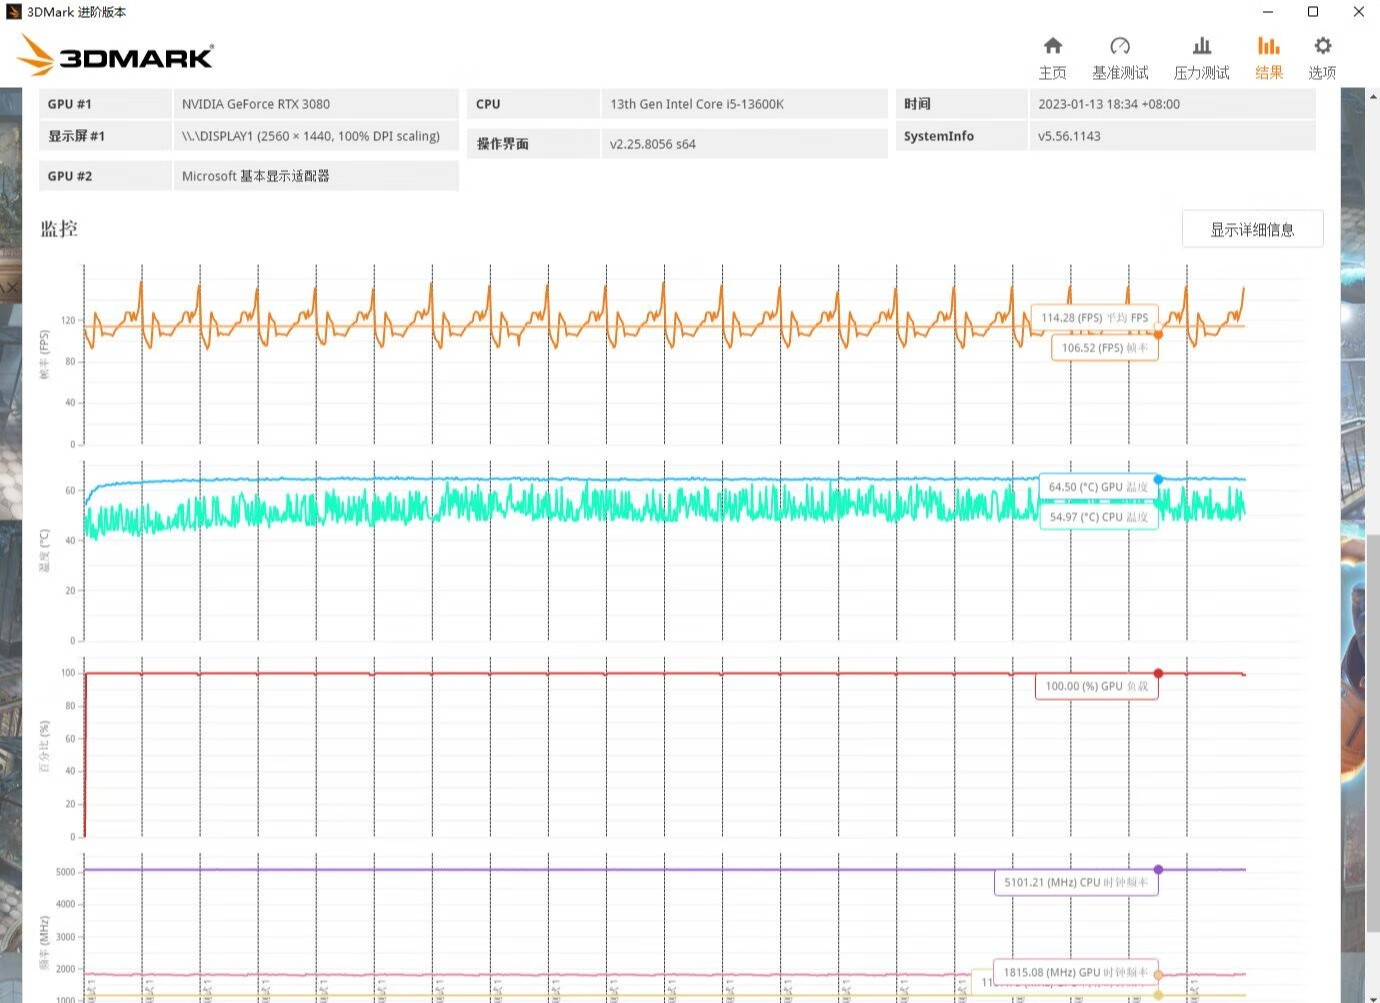Image resolution: width=1380 pixels, height=1003 pixels.
Task: Click the 显示详细信息 button
Action: [x=1252, y=229]
